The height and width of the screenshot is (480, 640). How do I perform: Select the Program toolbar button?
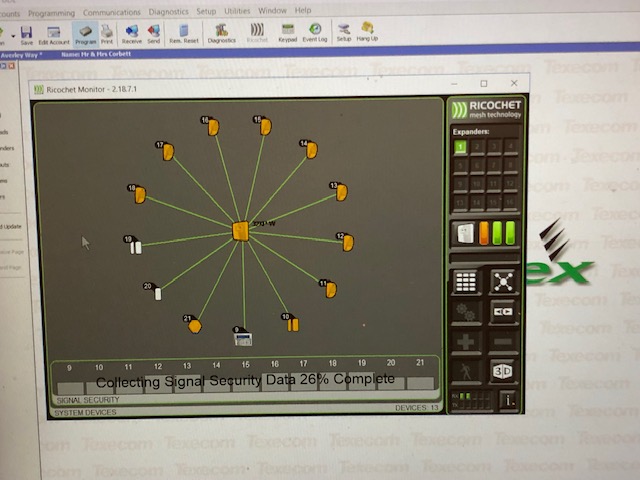coord(85,35)
